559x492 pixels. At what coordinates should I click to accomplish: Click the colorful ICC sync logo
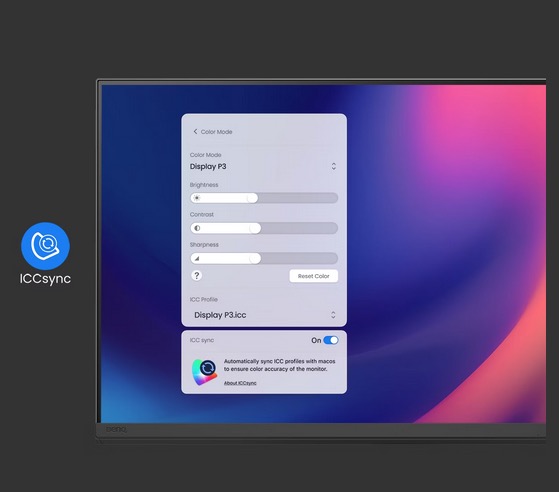[205, 372]
